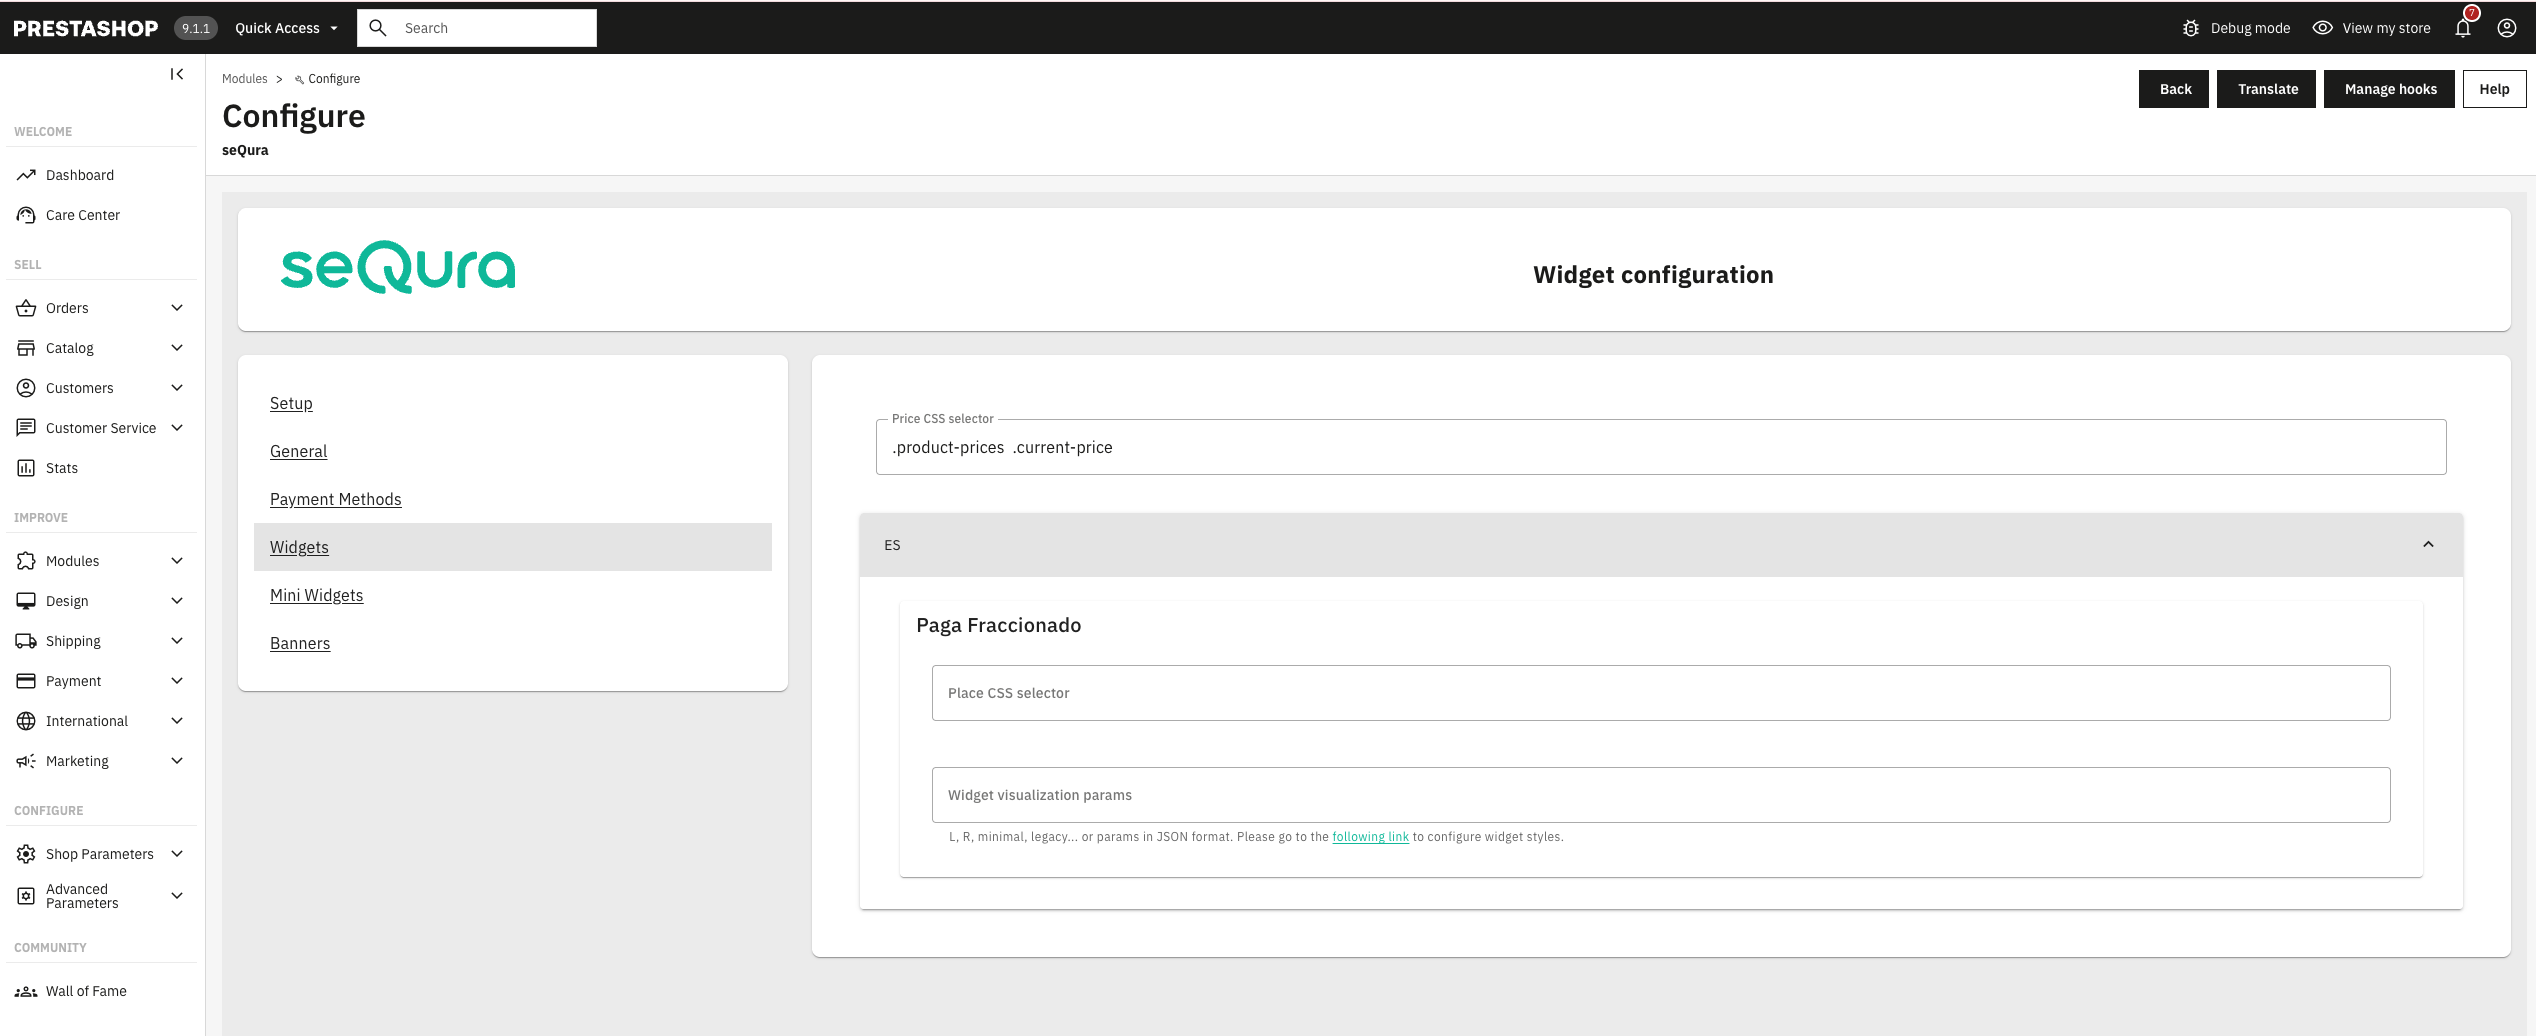2536x1036 pixels.
Task: Expand the Payment submenu chevron
Action: [x=177, y=681]
